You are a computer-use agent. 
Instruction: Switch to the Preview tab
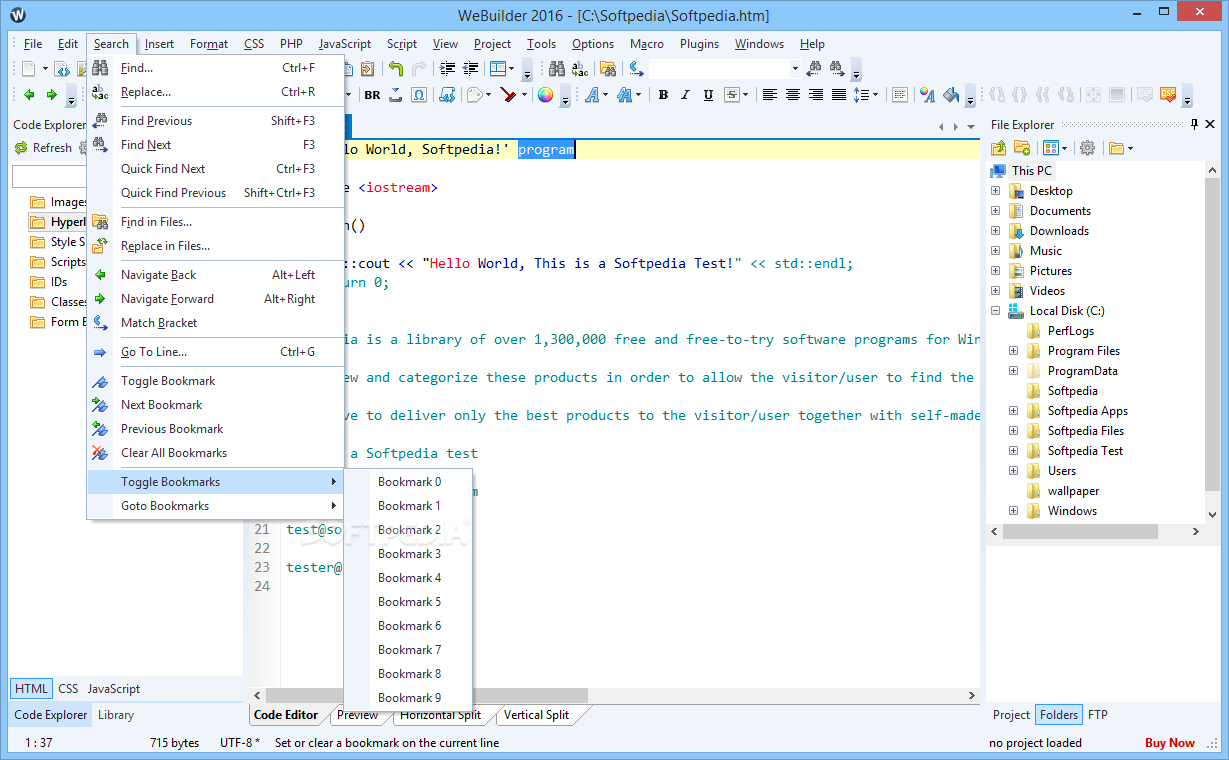pos(357,715)
